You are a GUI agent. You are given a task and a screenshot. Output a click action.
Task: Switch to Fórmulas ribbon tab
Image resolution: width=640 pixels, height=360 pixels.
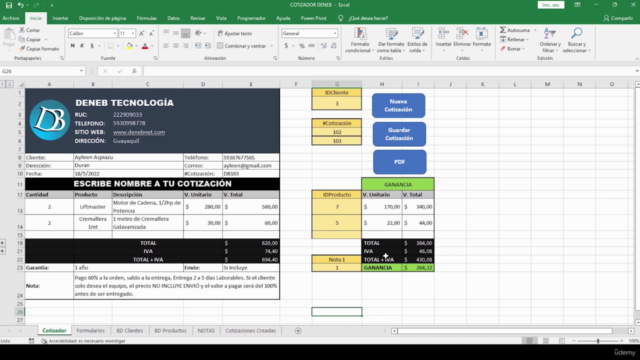tap(147, 18)
